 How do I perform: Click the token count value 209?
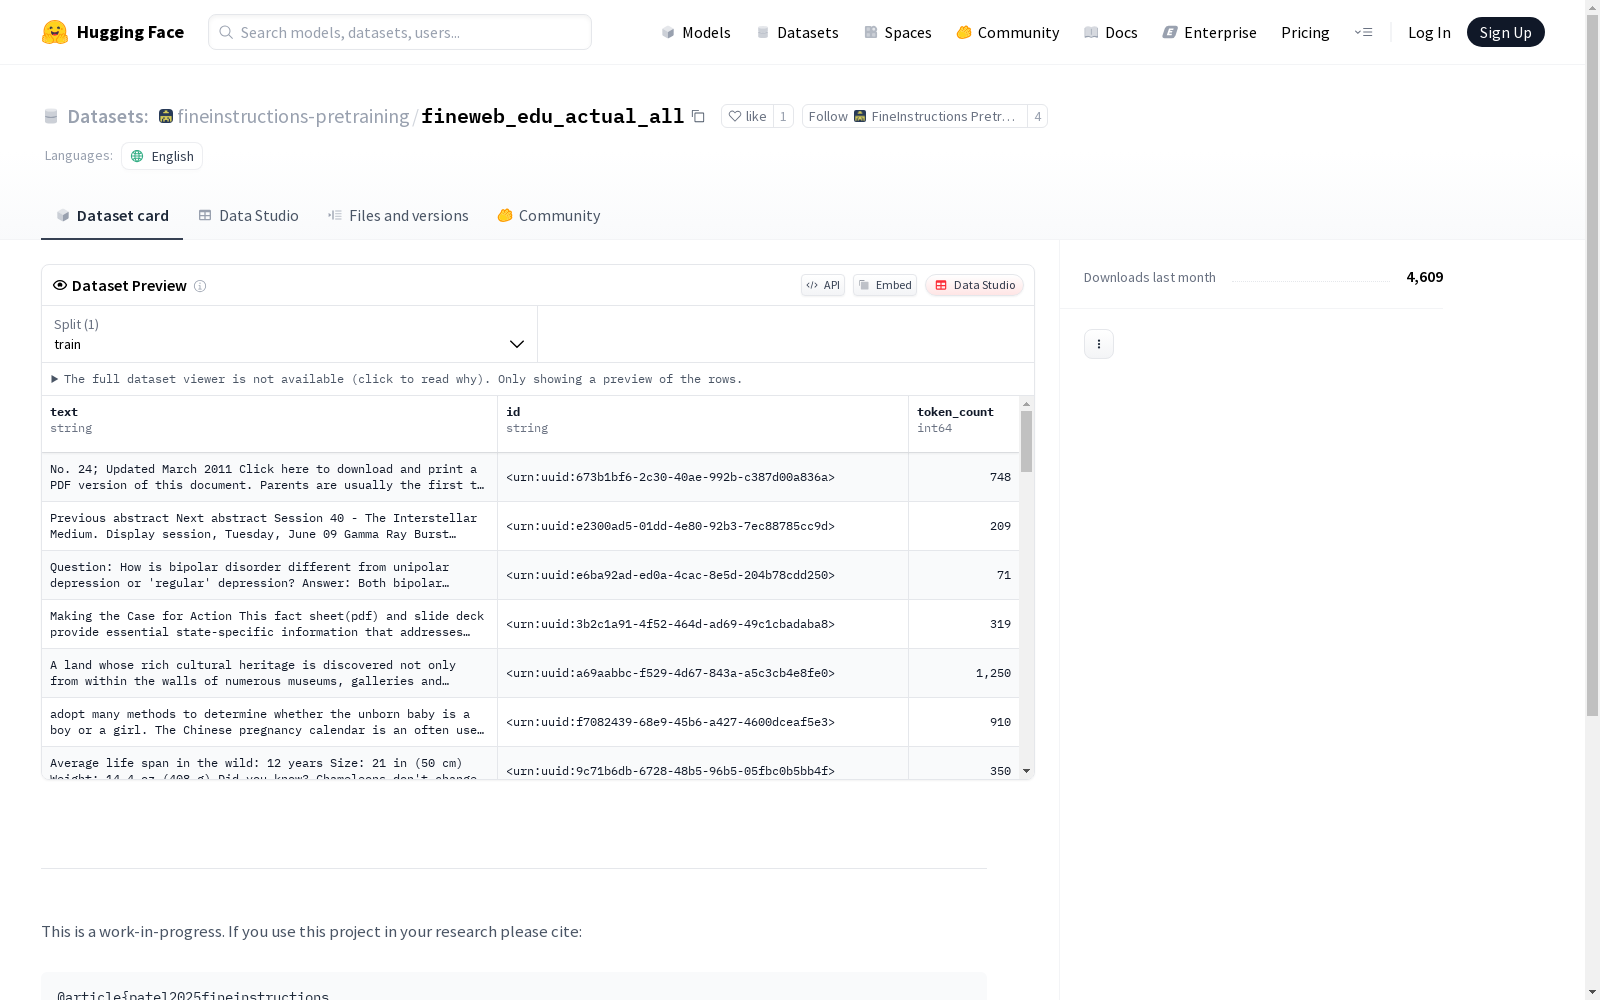coord(1000,526)
